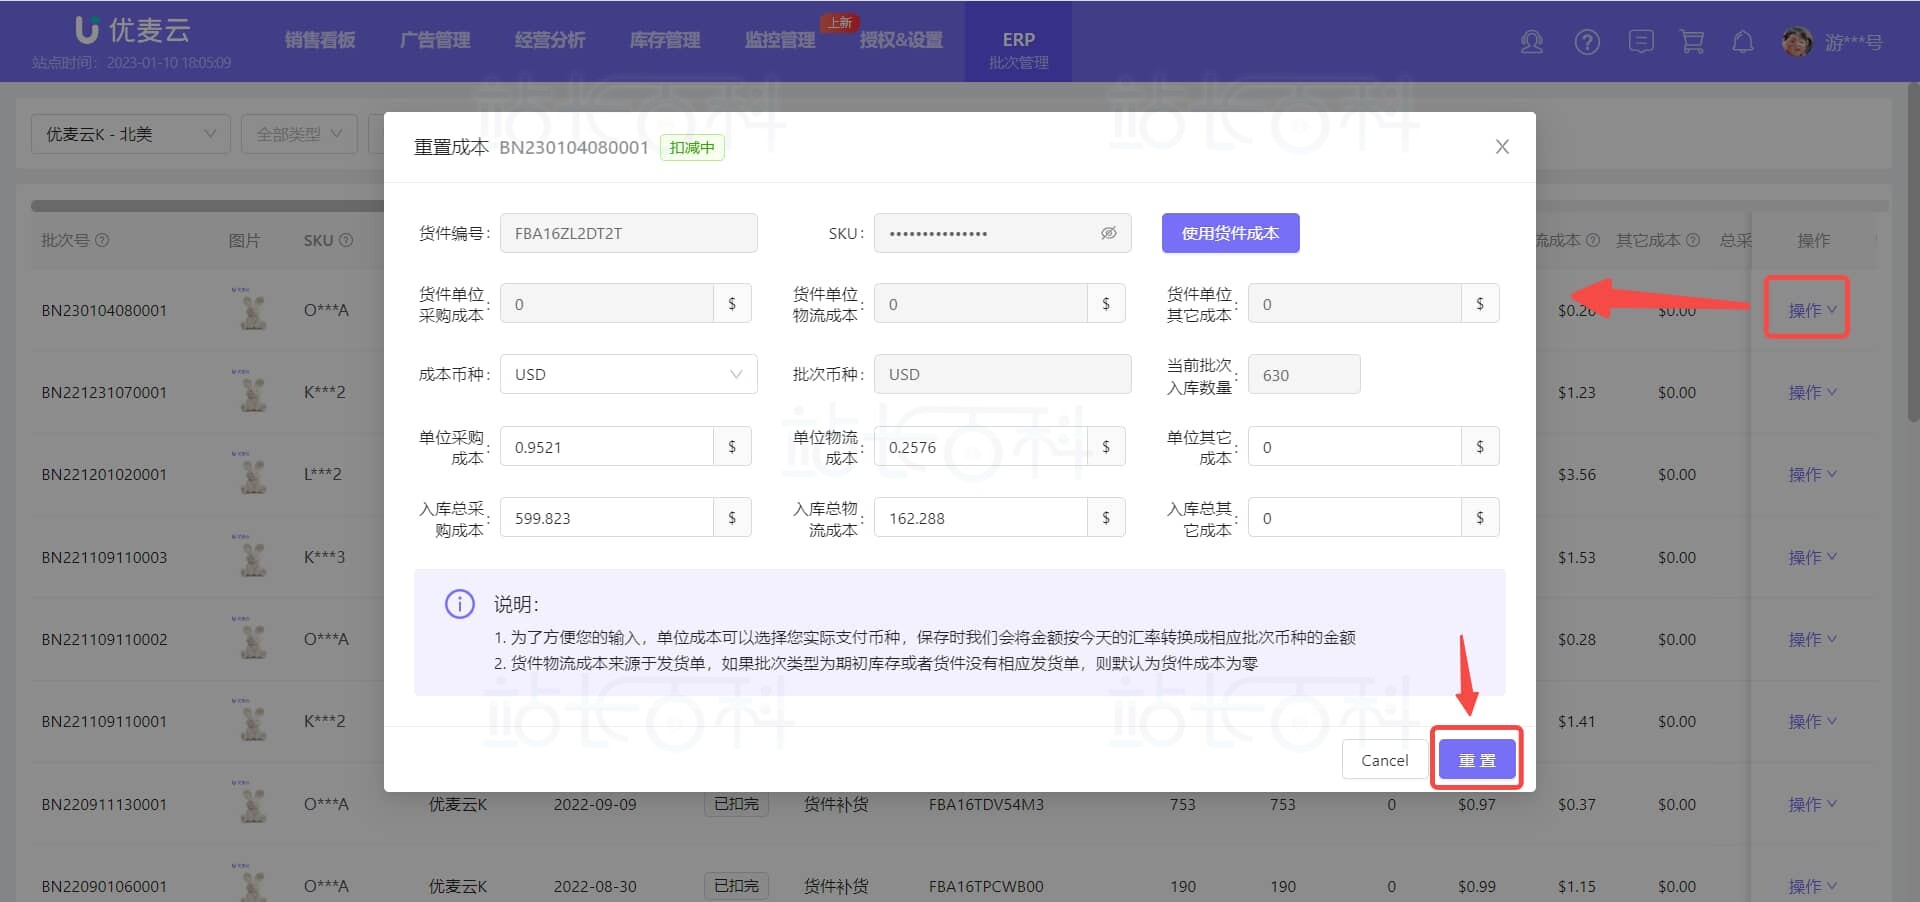Viewport: 1920px width, 902px height.
Task: Expand 操作 menu for batch BN221231070001
Action: pyautogui.click(x=1811, y=393)
